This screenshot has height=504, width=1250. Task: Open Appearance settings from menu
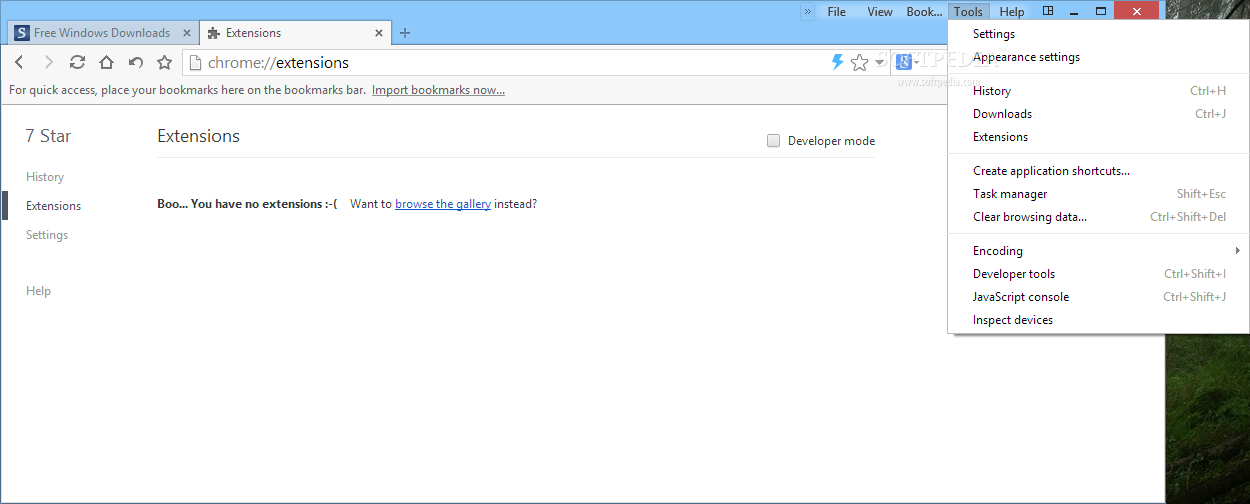(1098, 57)
